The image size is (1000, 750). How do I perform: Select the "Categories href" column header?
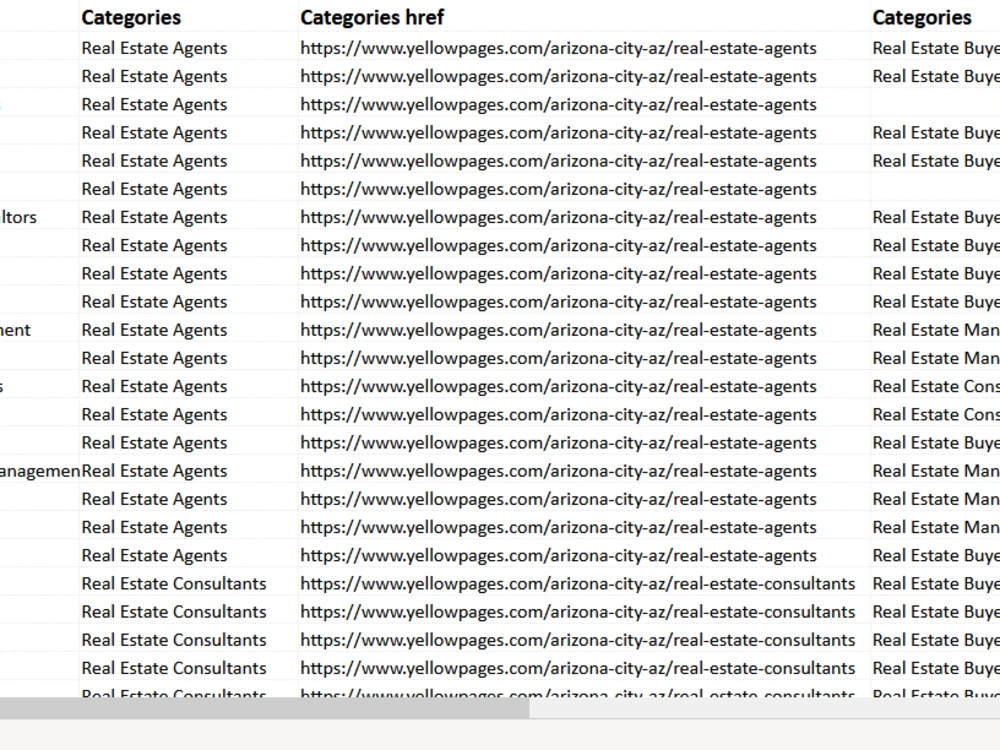click(372, 17)
